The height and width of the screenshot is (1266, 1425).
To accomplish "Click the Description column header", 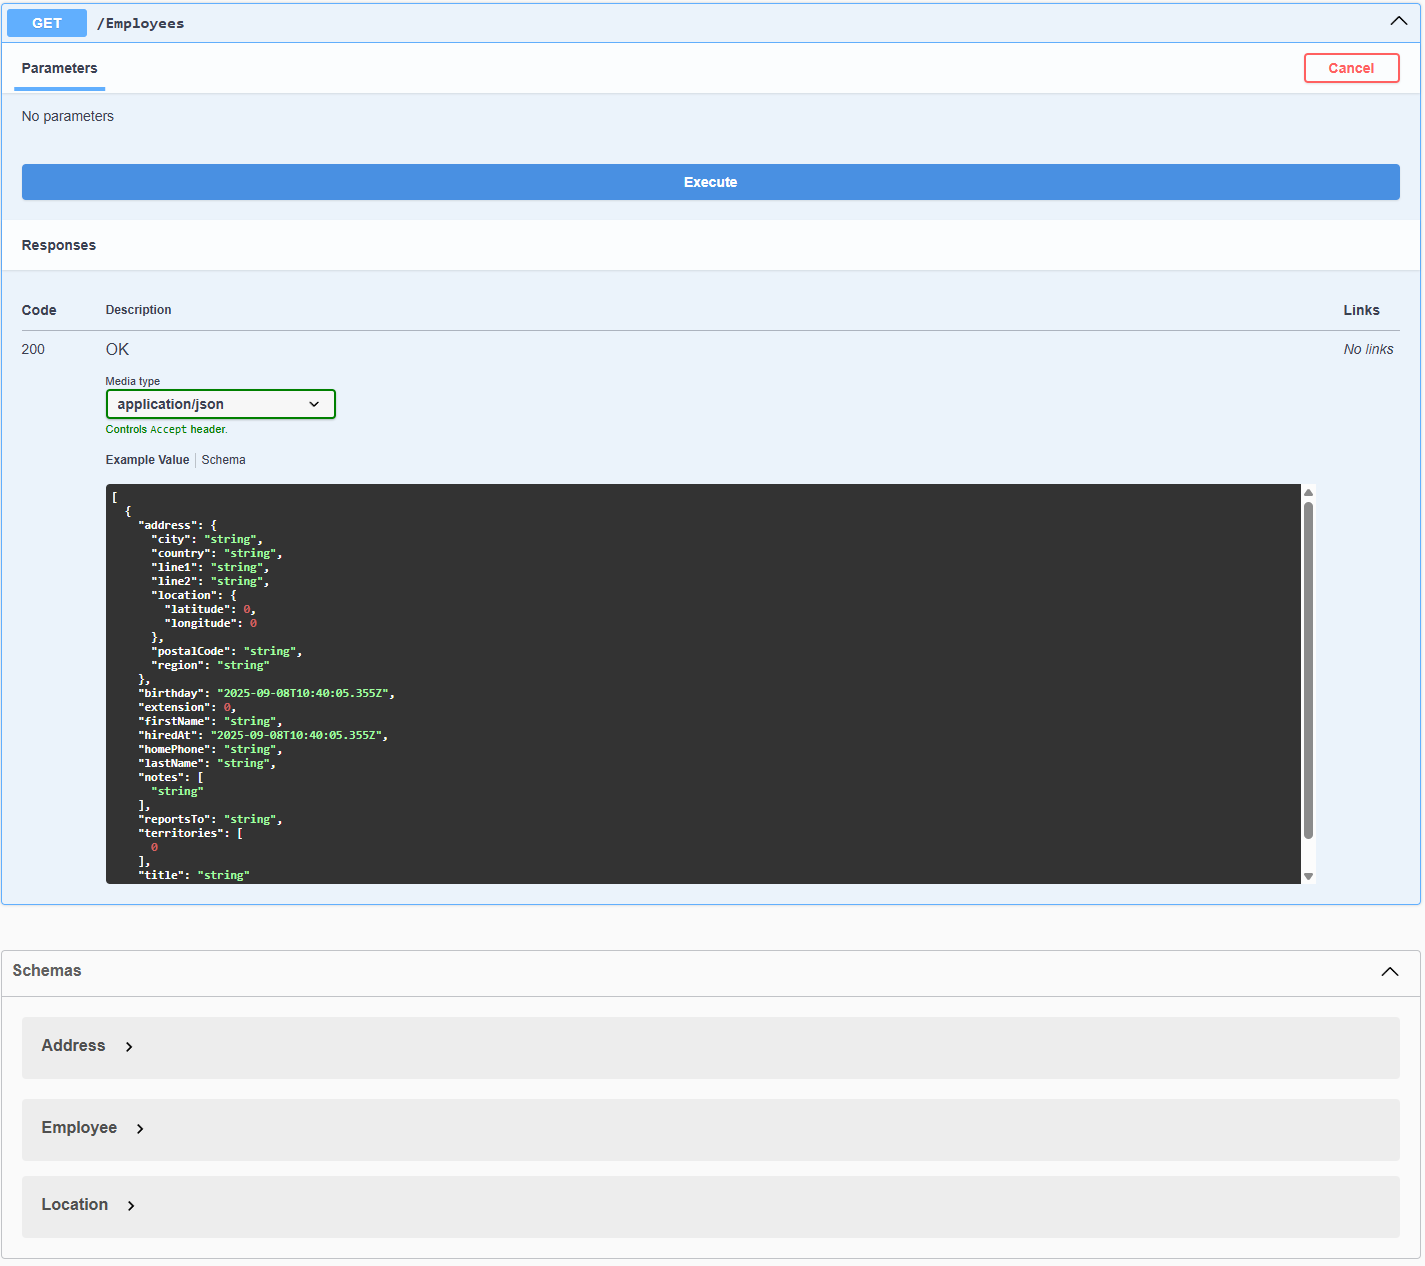I will (x=138, y=310).
